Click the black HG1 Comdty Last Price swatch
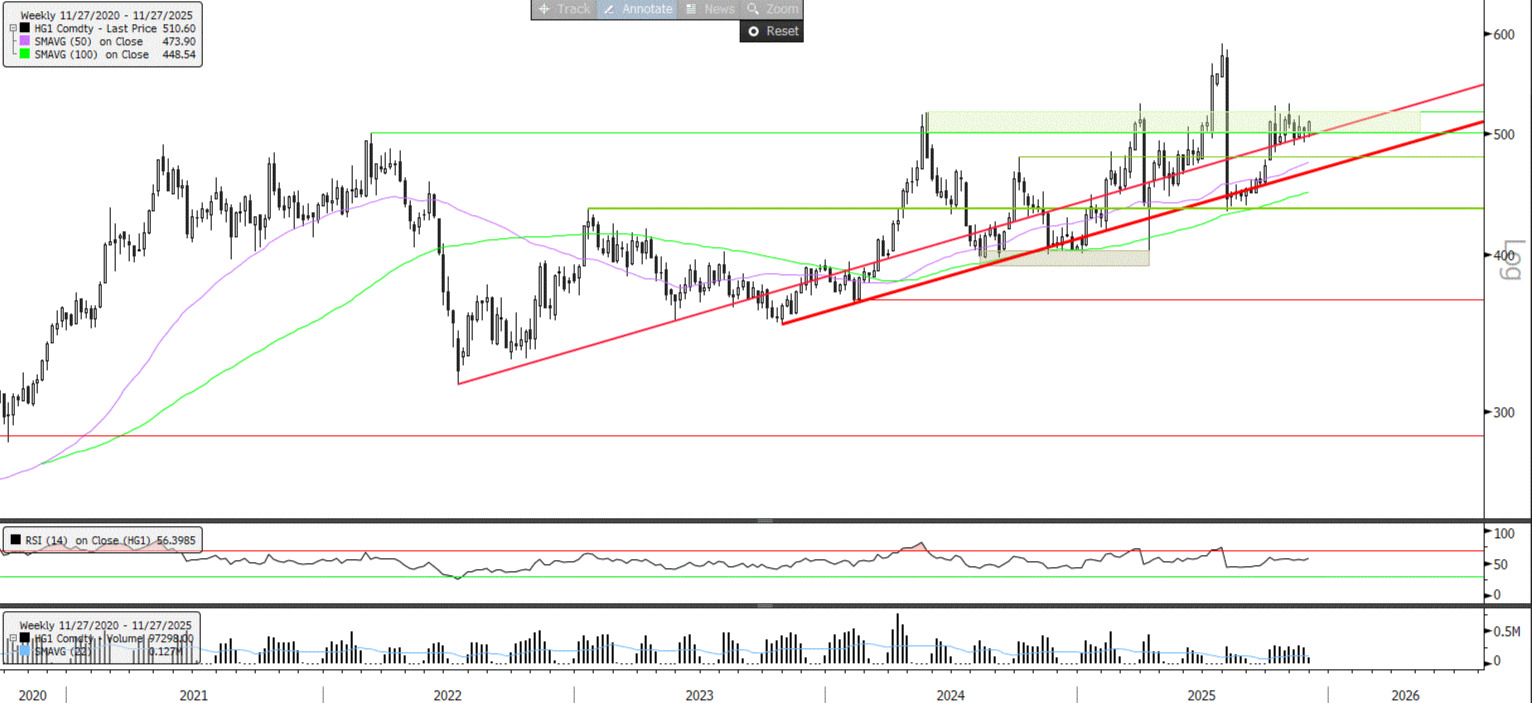Image resolution: width=1532 pixels, height=703 pixels. pos(25,29)
